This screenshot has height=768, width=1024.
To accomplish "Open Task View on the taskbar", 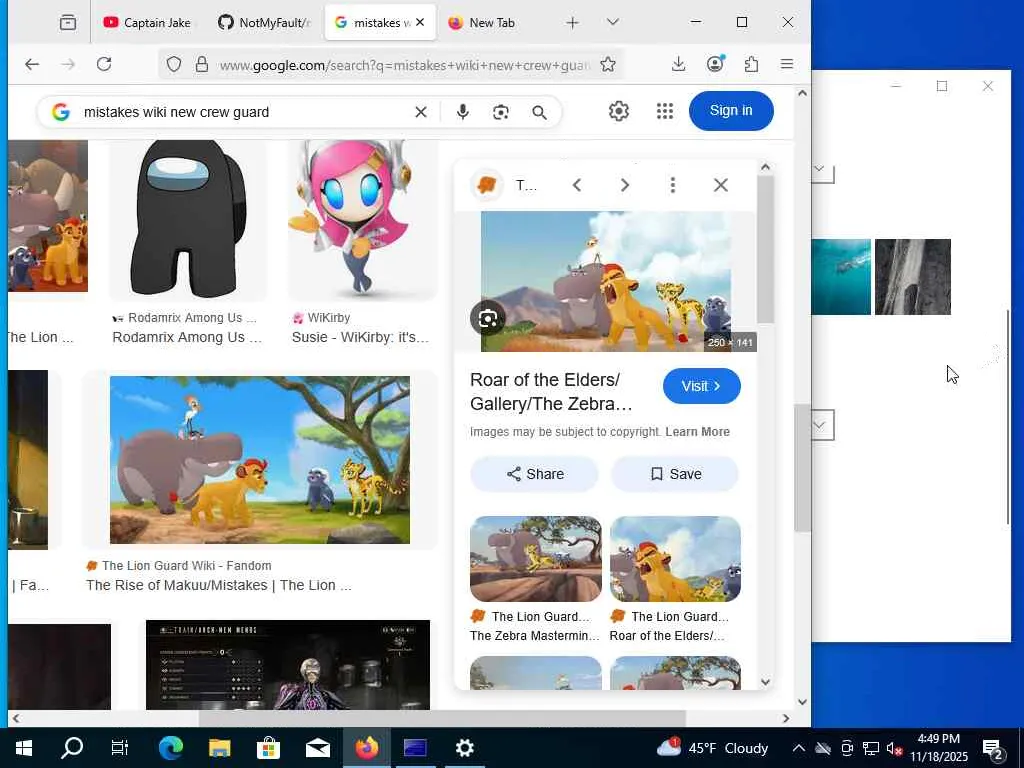I will (x=120, y=748).
